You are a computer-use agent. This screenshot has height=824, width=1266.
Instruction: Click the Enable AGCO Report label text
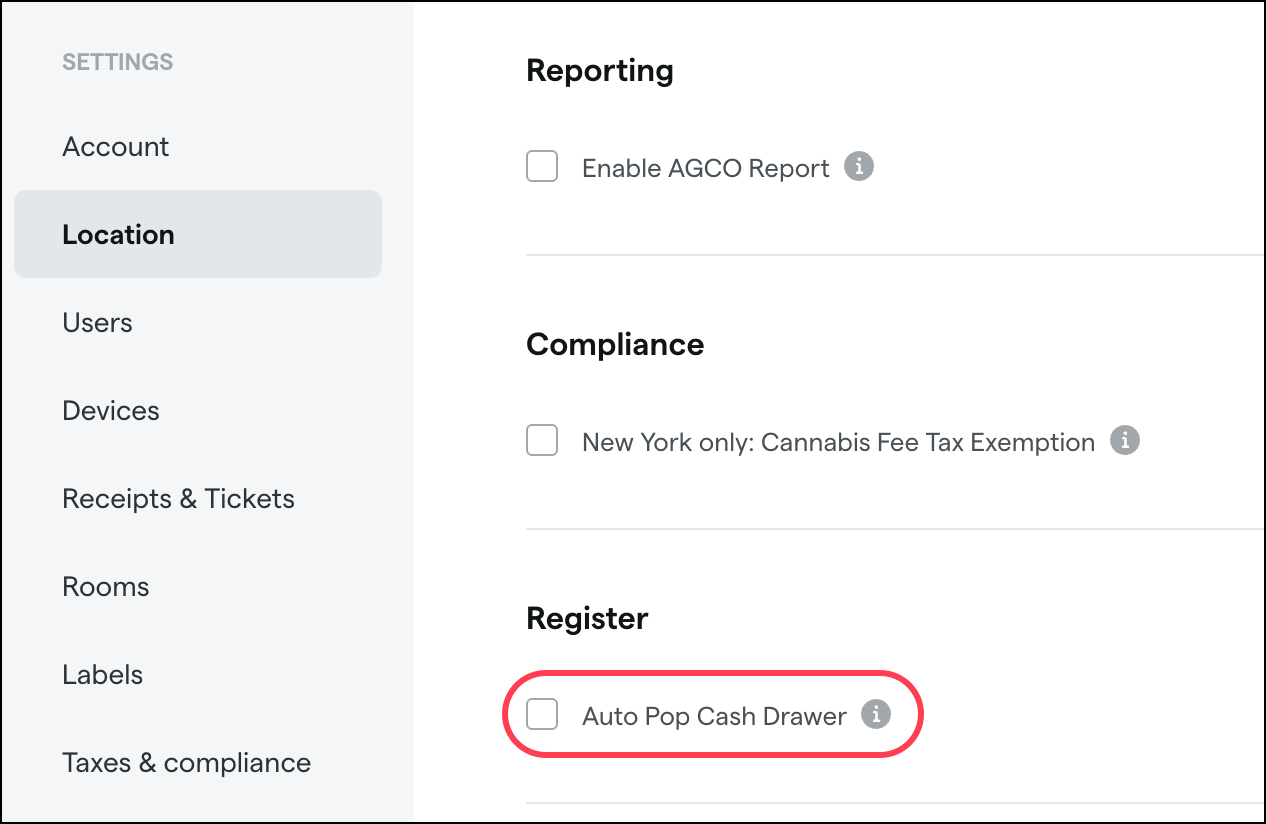[x=706, y=168]
